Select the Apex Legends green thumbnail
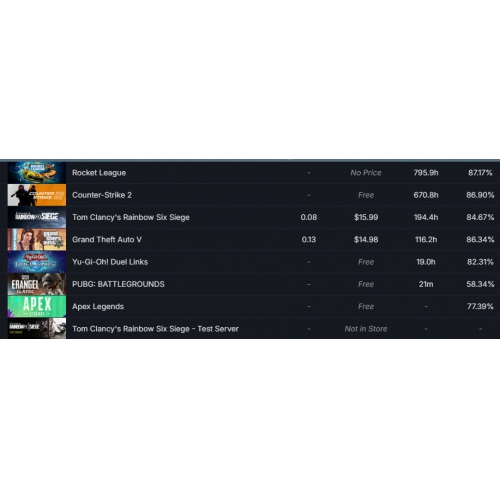Screen dimensions: 500x500 37,306
